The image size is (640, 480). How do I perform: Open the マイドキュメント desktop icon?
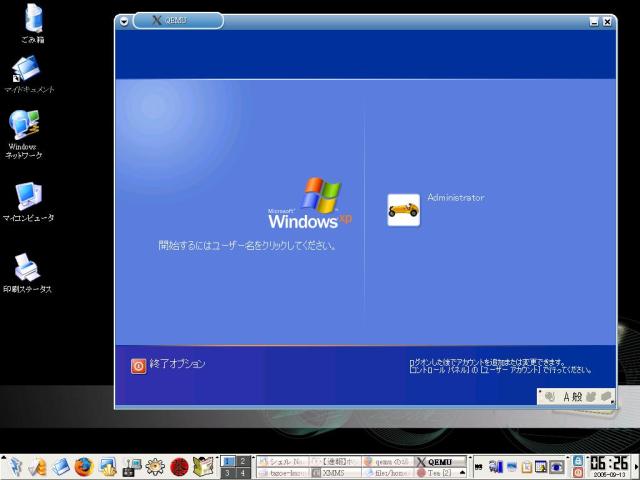pos(29,75)
